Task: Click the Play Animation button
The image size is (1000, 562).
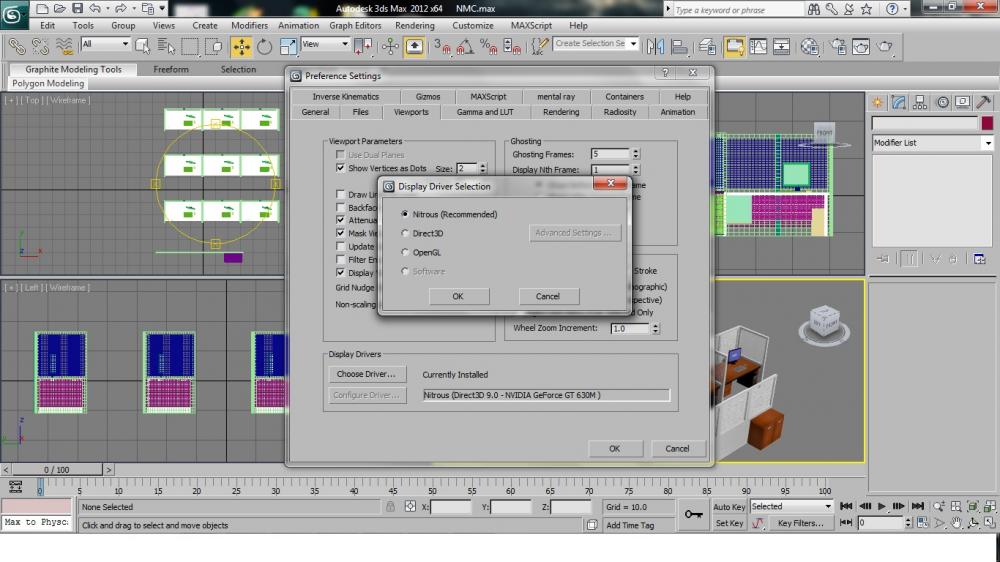Action: 881,506
